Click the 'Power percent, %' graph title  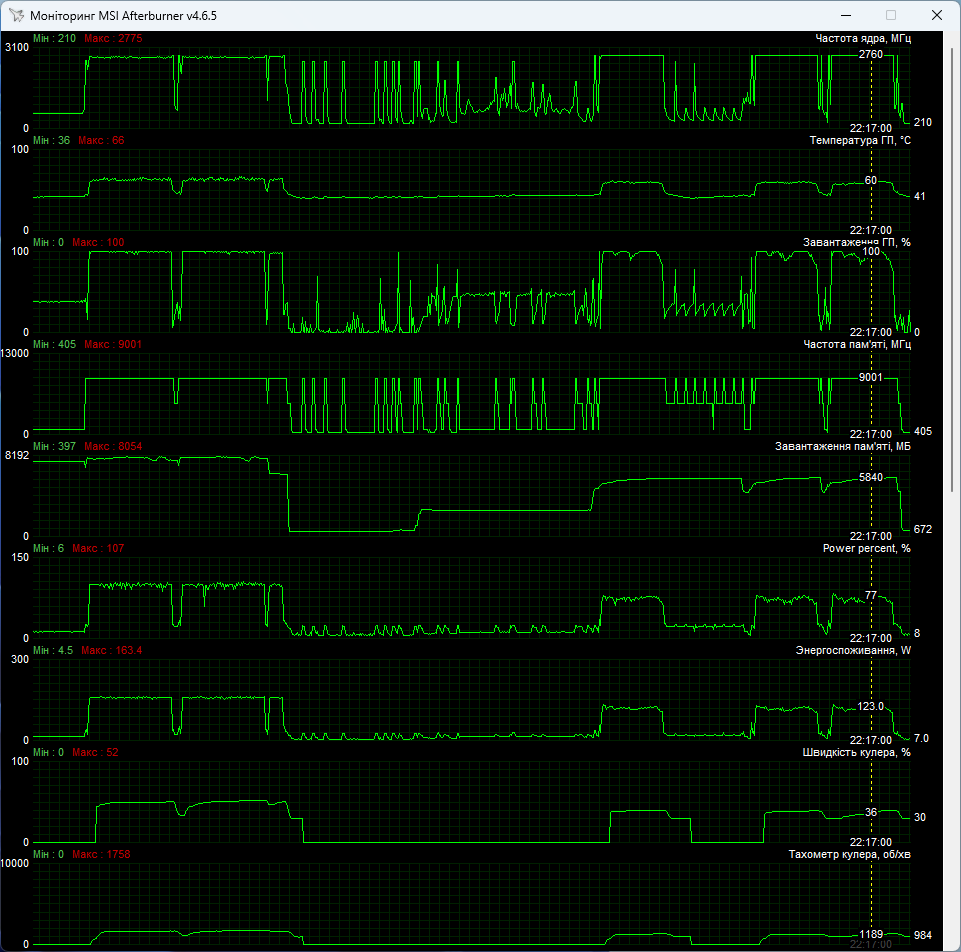(x=867, y=548)
